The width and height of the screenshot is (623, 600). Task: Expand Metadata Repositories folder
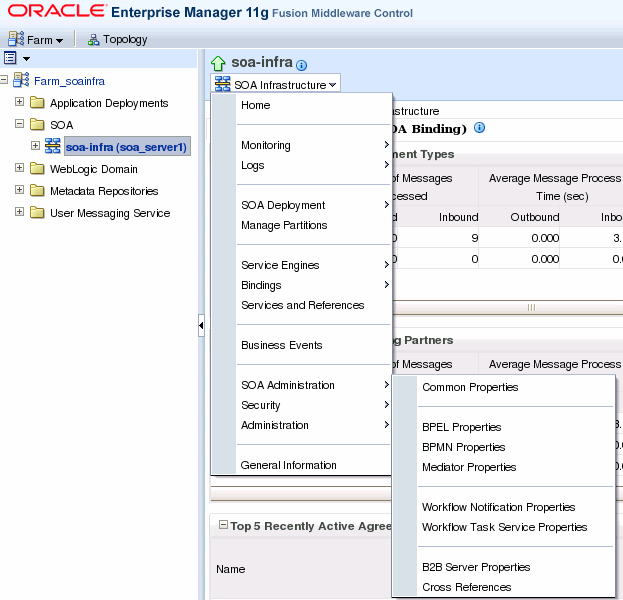coord(19,190)
